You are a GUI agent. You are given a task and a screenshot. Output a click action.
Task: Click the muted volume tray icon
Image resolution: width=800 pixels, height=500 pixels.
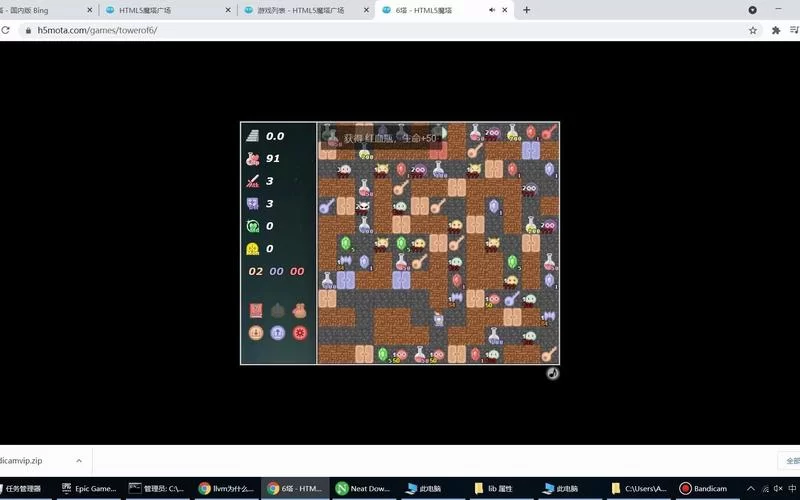tap(778, 488)
